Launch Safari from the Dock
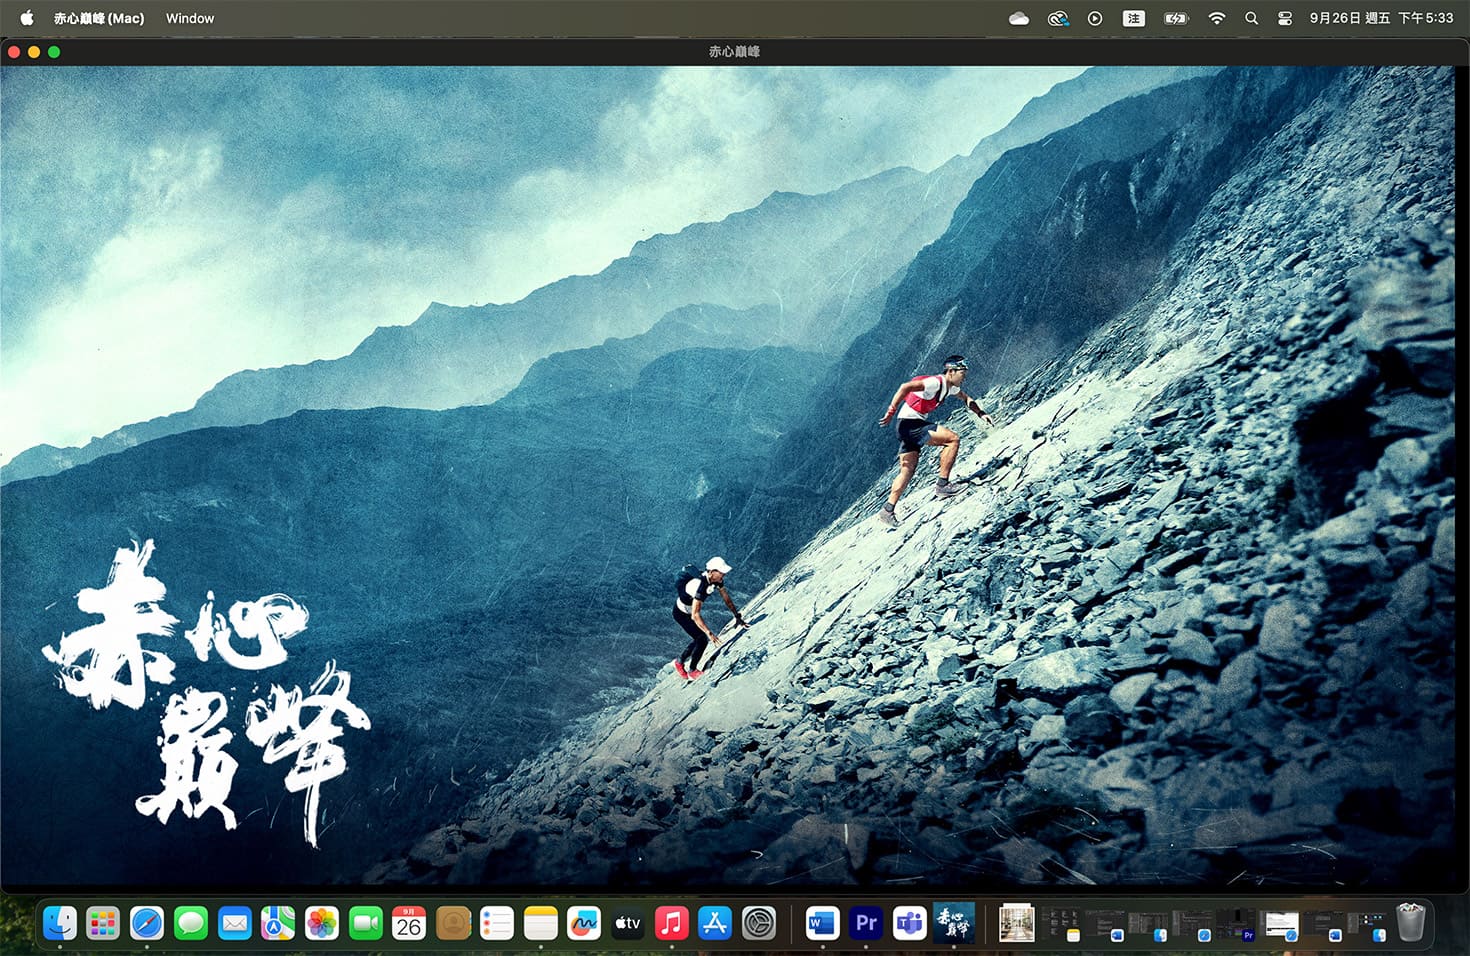 coord(147,923)
